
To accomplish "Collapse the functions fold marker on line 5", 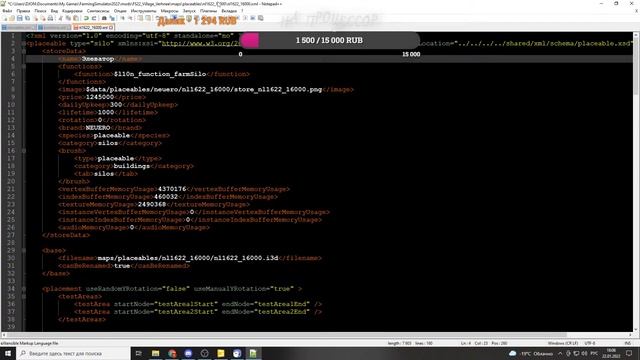I will coord(24,67).
